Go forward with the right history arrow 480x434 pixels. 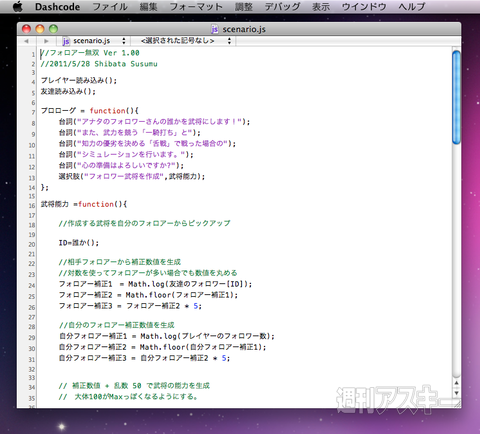coord(46,41)
